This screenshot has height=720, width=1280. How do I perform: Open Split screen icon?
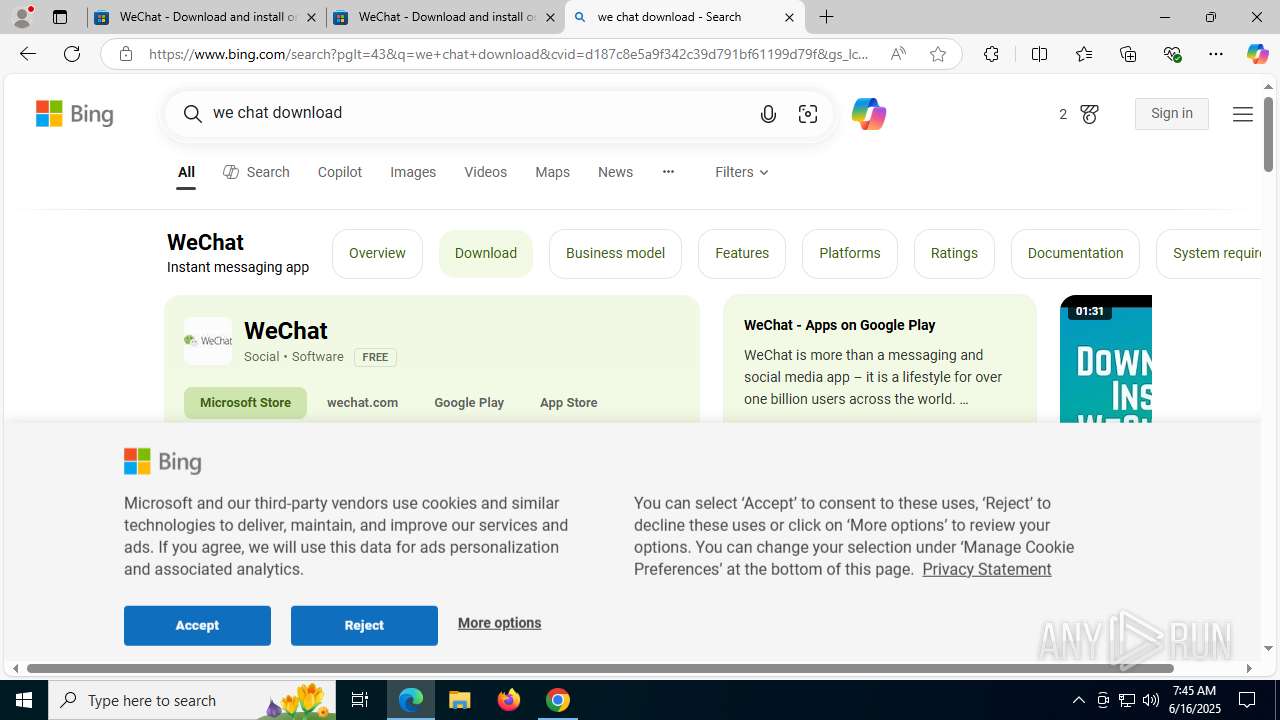[x=1039, y=54]
